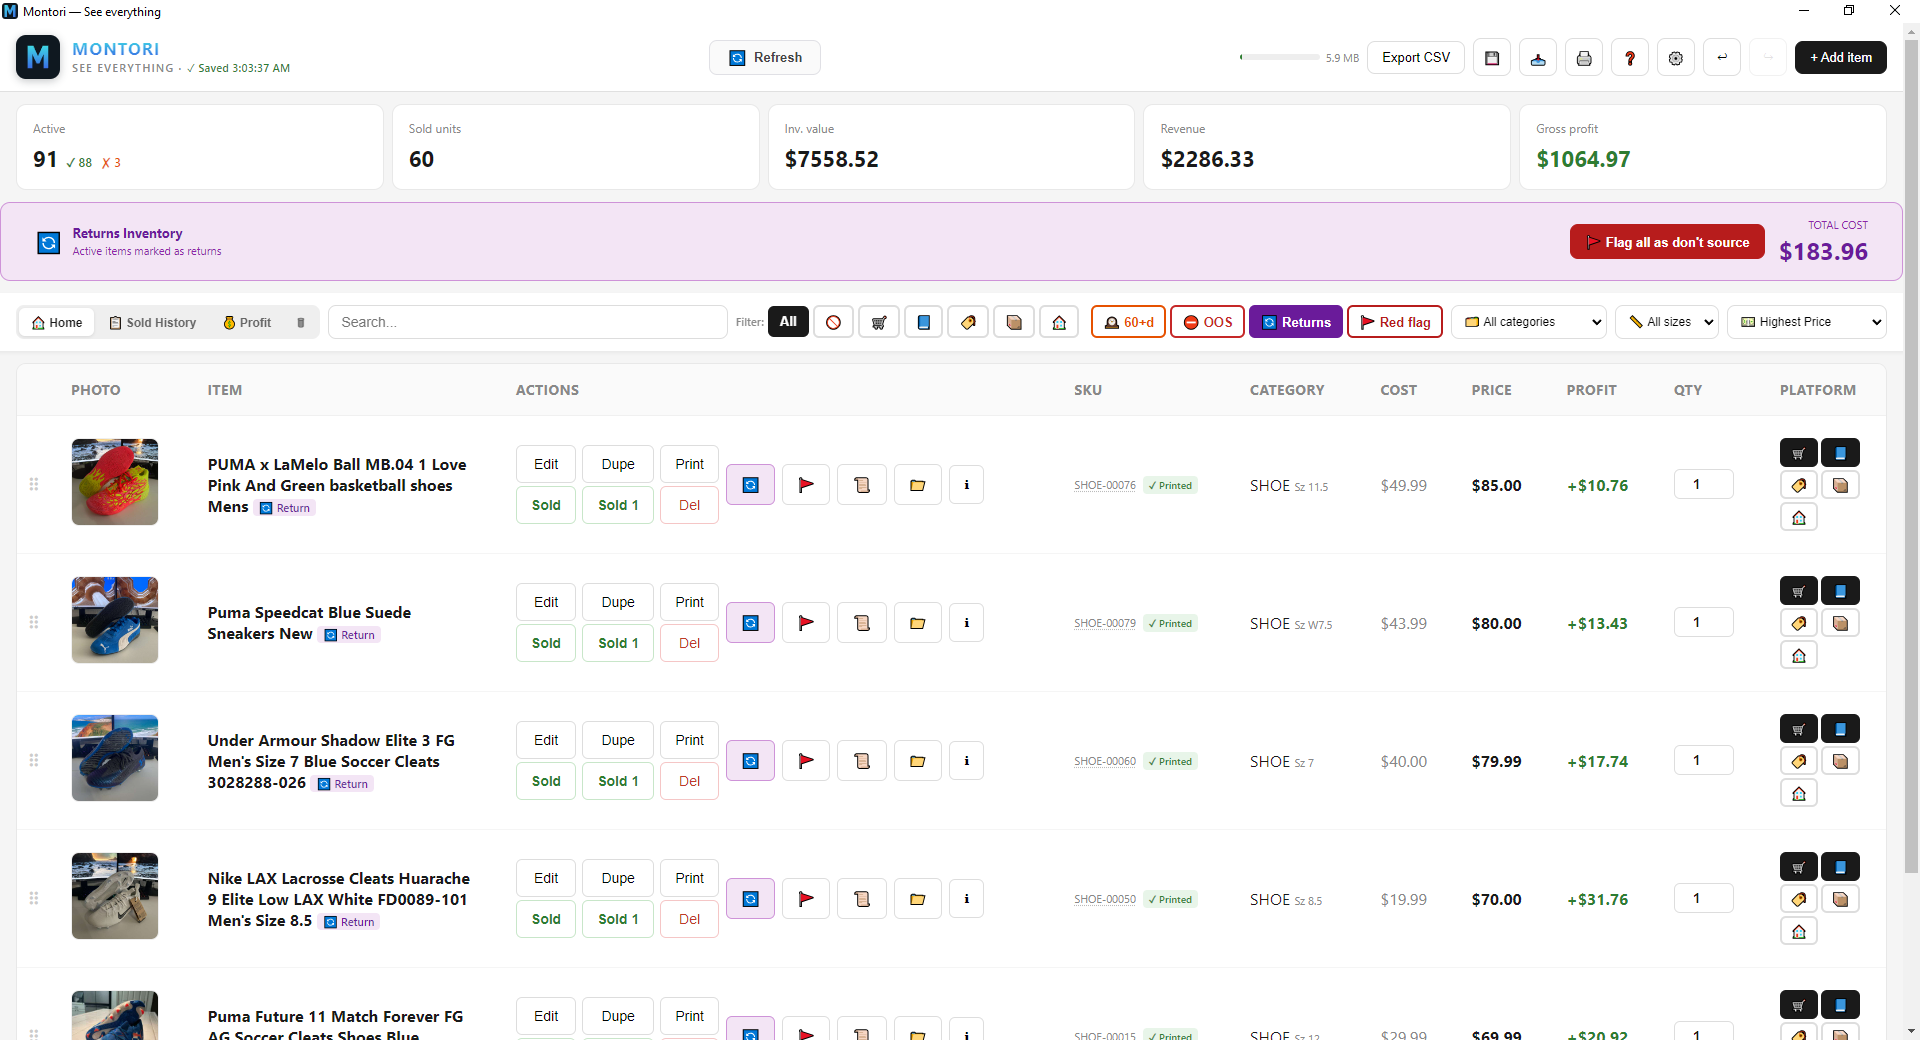Focus the Search field
This screenshot has width=1920, height=1040.
527,322
